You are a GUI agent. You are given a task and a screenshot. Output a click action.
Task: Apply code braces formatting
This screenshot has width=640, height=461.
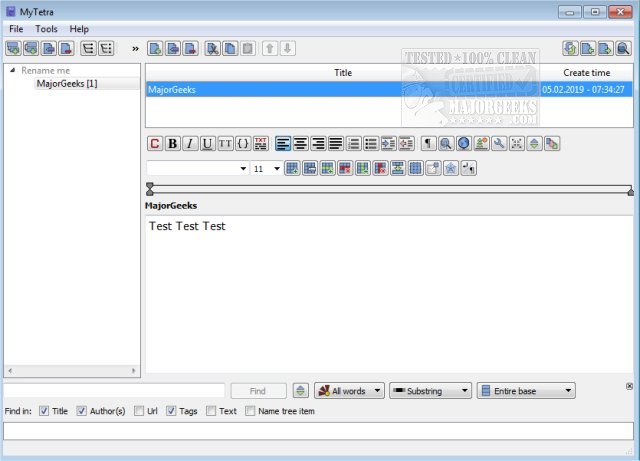click(243, 143)
